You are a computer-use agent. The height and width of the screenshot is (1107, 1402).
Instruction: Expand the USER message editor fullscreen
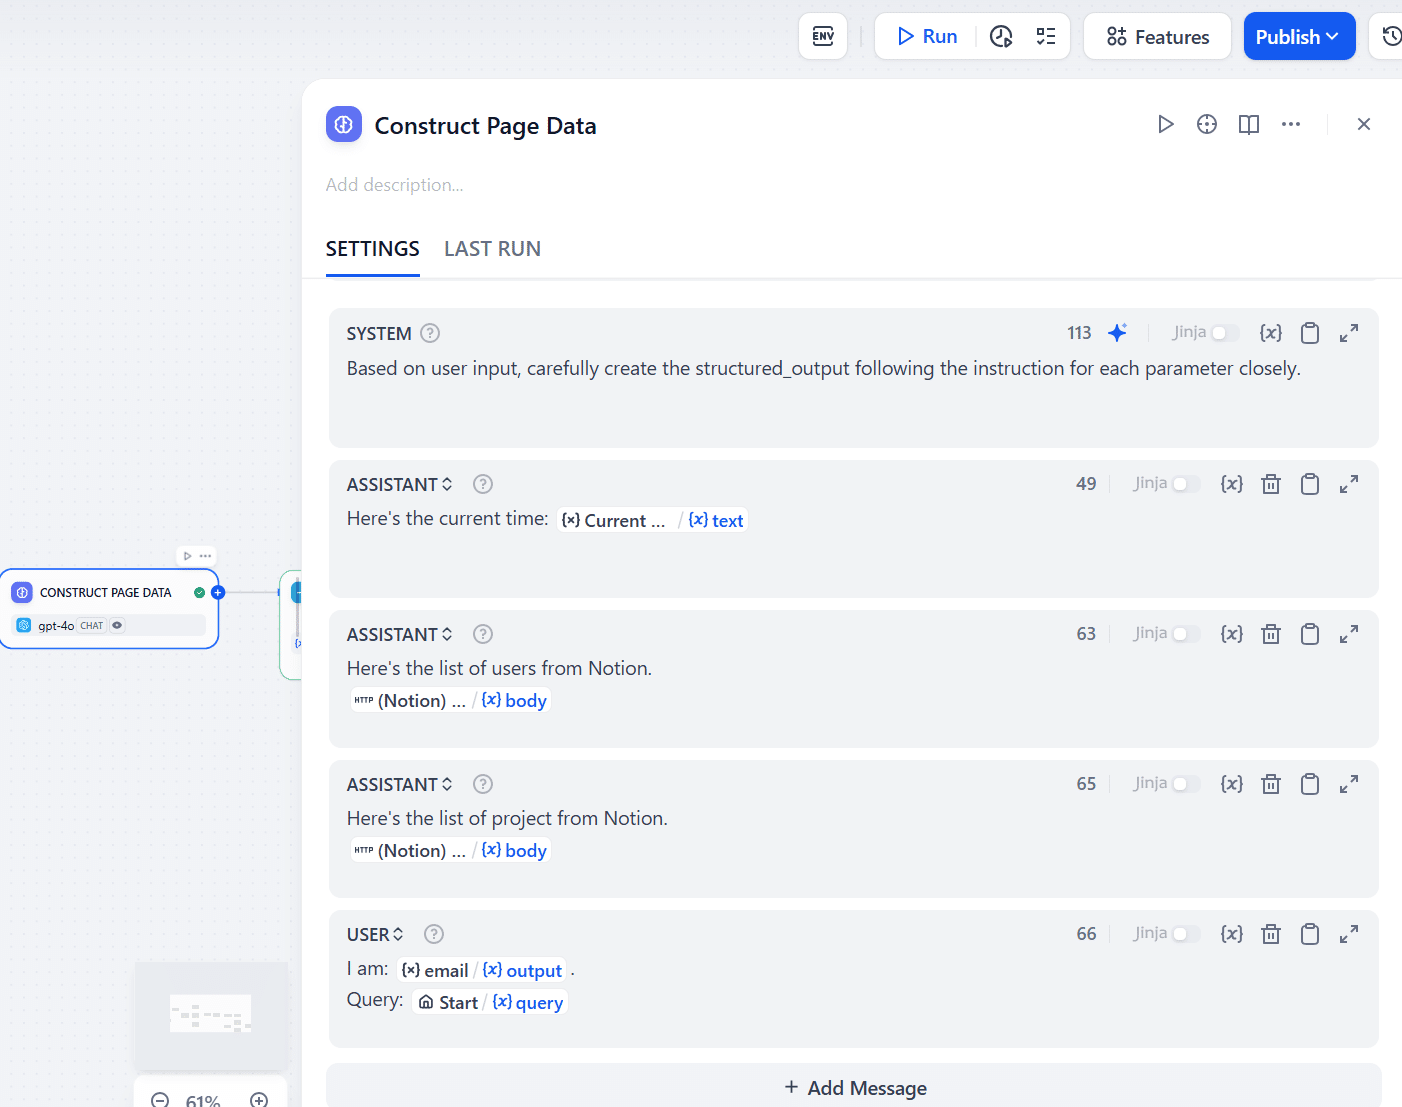(1349, 934)
